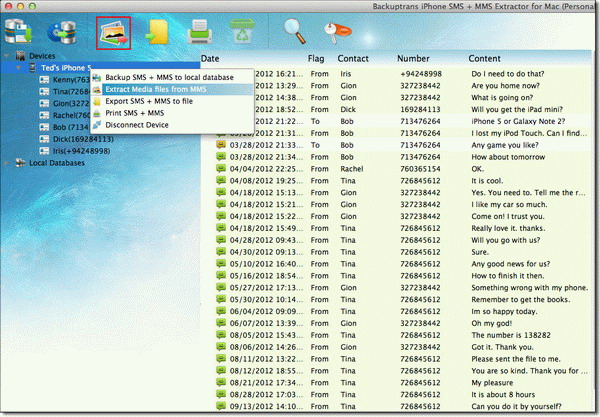This screenshot has height=417, width=600.
Task: Click green message icon for 06/07/2012 13:39
Action: pyautogui.click(x=221, y=323)
